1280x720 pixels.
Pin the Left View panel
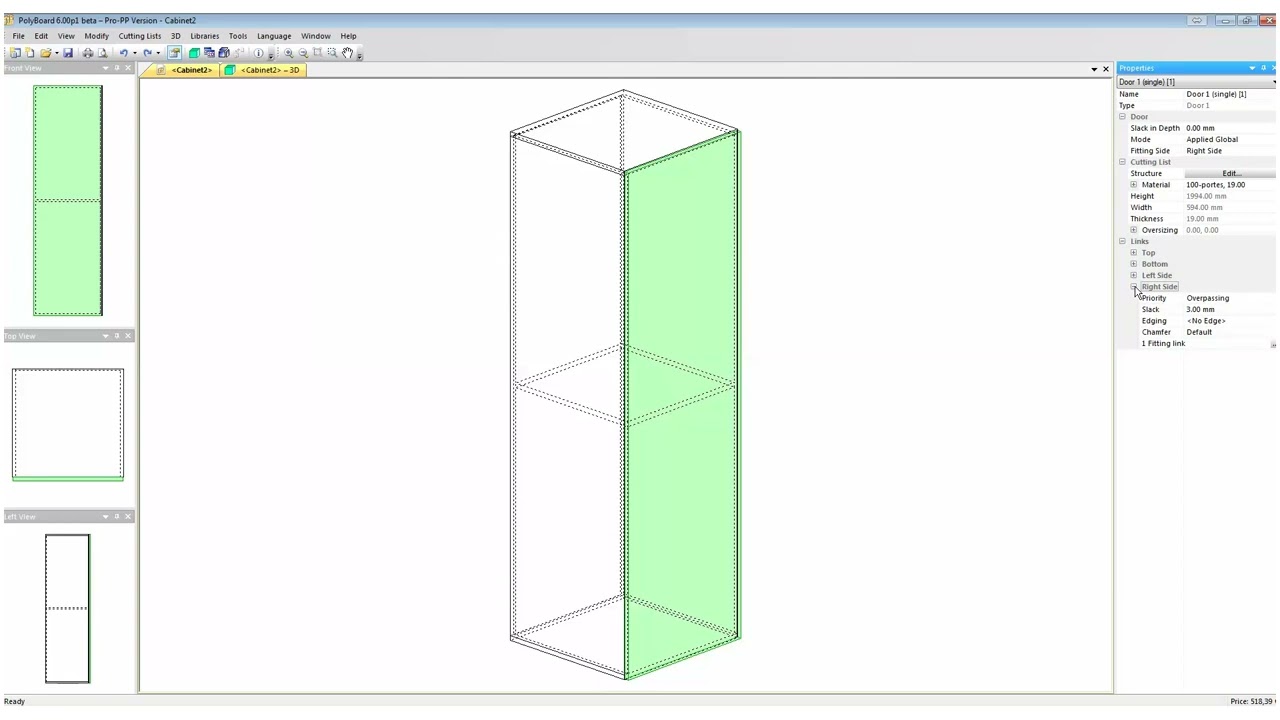pos(117,516)
